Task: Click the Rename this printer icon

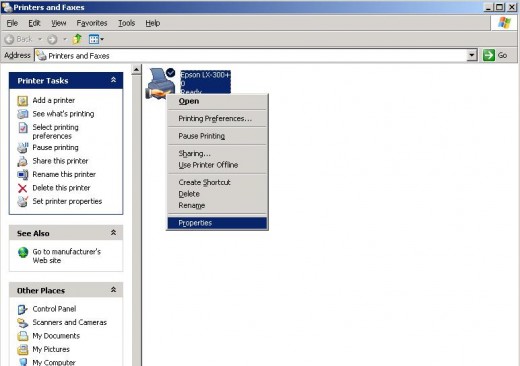Action: tap(23, 175)
